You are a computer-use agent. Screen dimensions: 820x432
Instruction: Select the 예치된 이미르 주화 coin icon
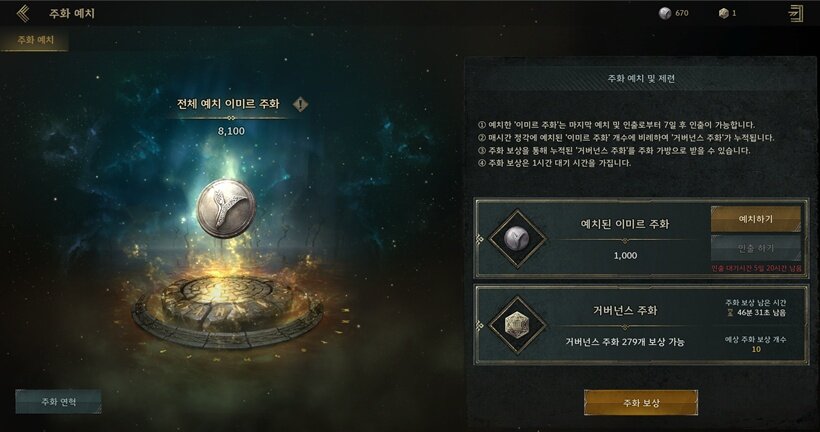(517, 239)
